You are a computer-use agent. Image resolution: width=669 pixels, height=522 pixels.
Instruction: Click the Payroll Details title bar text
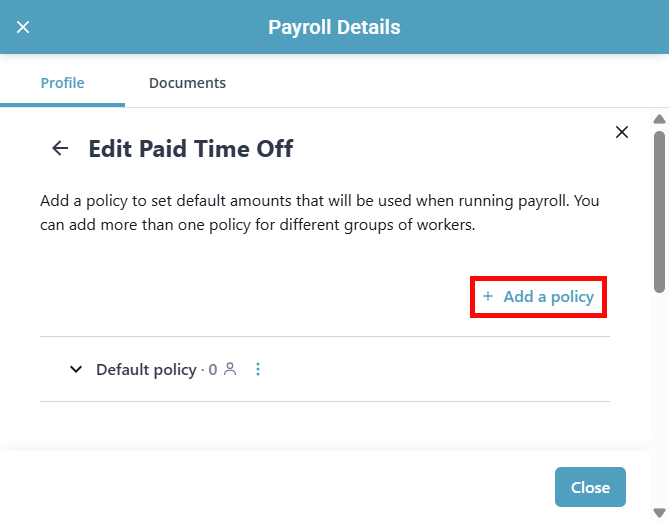pyautogui.click(x=334, y=27)
